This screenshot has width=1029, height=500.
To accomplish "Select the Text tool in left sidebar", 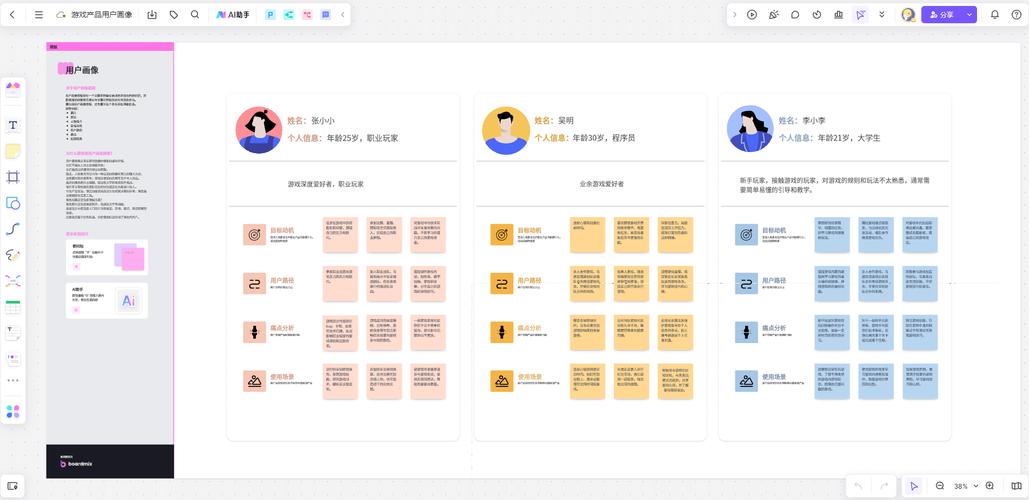I will 13,125.
